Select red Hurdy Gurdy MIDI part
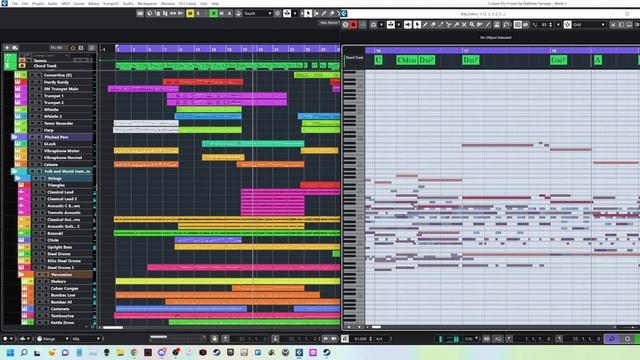 pyautogui.click(x=203, y=82)
